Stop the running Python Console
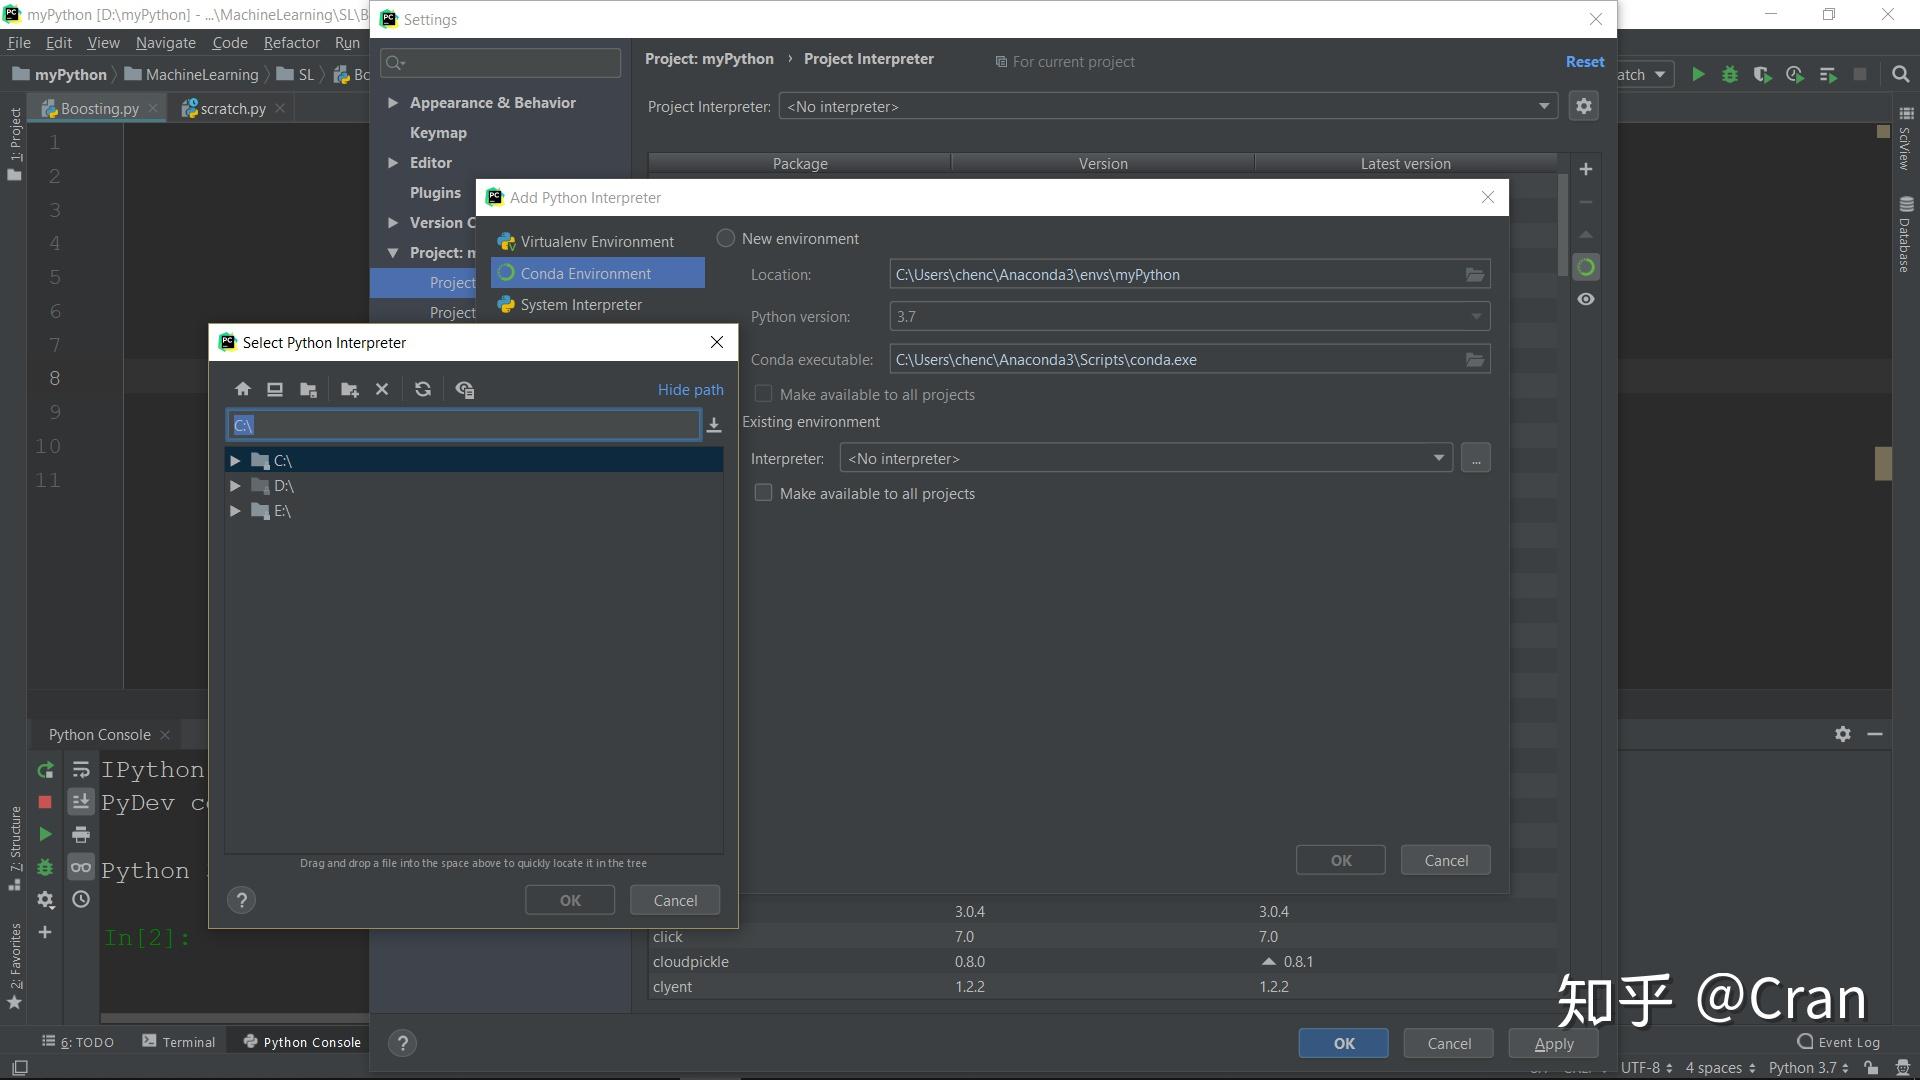 coord(44,802)
